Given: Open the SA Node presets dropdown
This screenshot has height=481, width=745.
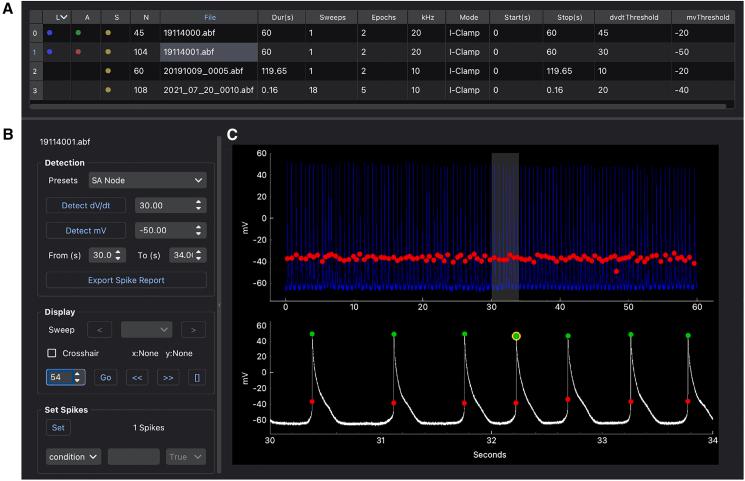Looking at the screenshot, I should pos(147,180).
